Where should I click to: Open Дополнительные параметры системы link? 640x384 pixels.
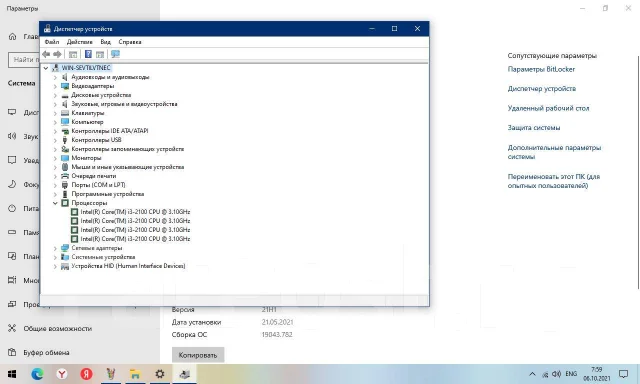[554, 152]
